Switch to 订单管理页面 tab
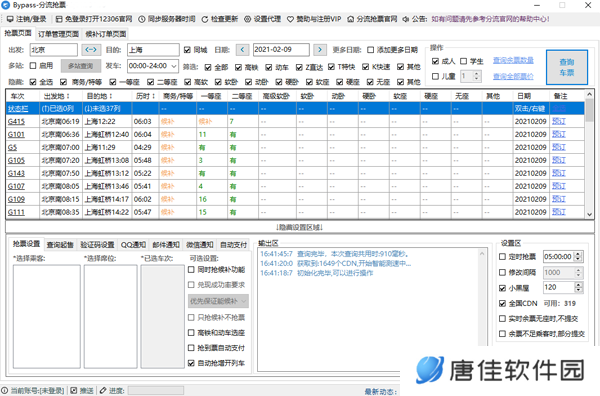The image size is (600, 396). tap(58, 34)
